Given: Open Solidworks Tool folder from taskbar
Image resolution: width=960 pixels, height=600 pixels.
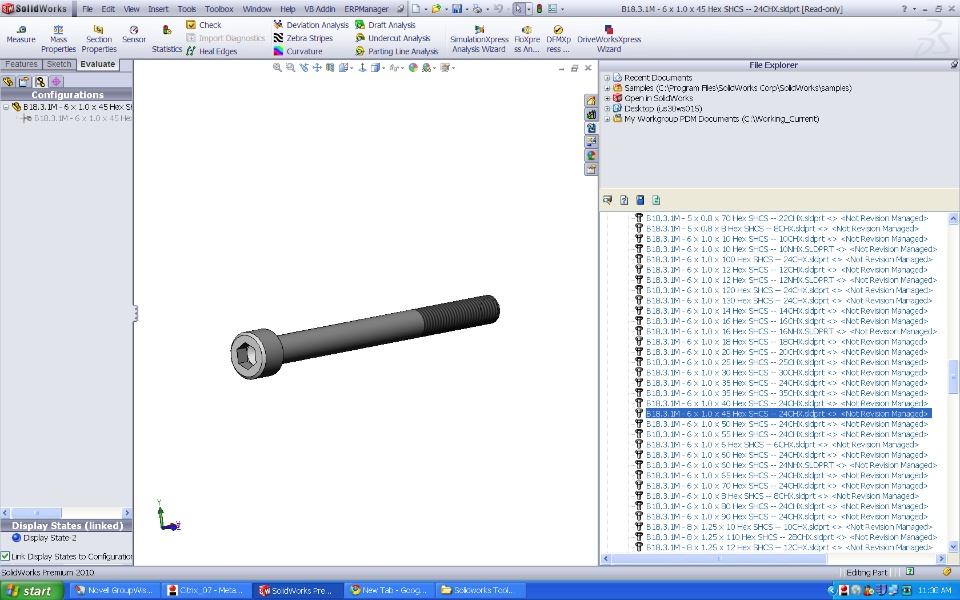Looking at the screenshot, I should [479, 591].
